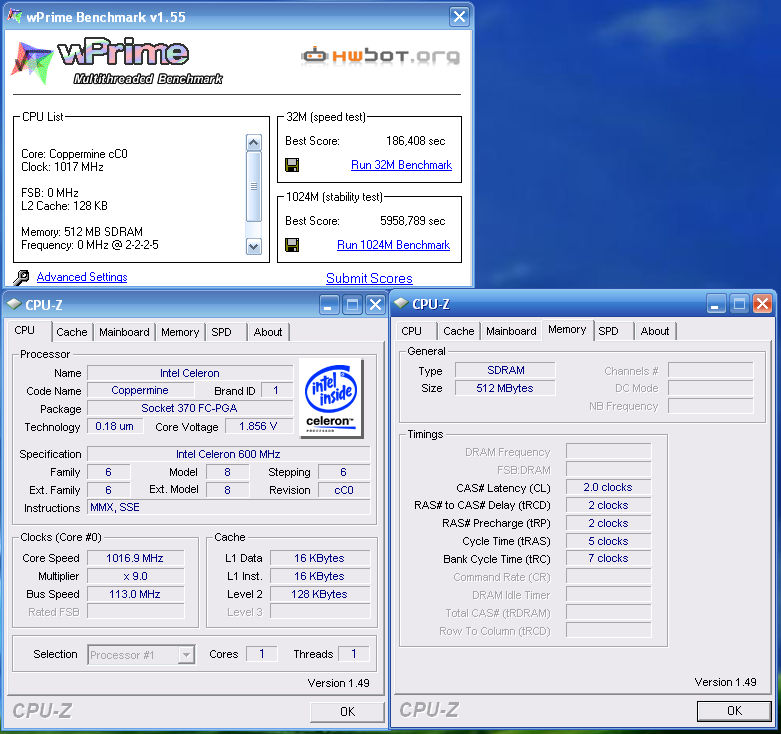This screenshot has height=734, width=781.
Task: Click the Level 2 cache value 128 KBytes
Action: point(320,594)
